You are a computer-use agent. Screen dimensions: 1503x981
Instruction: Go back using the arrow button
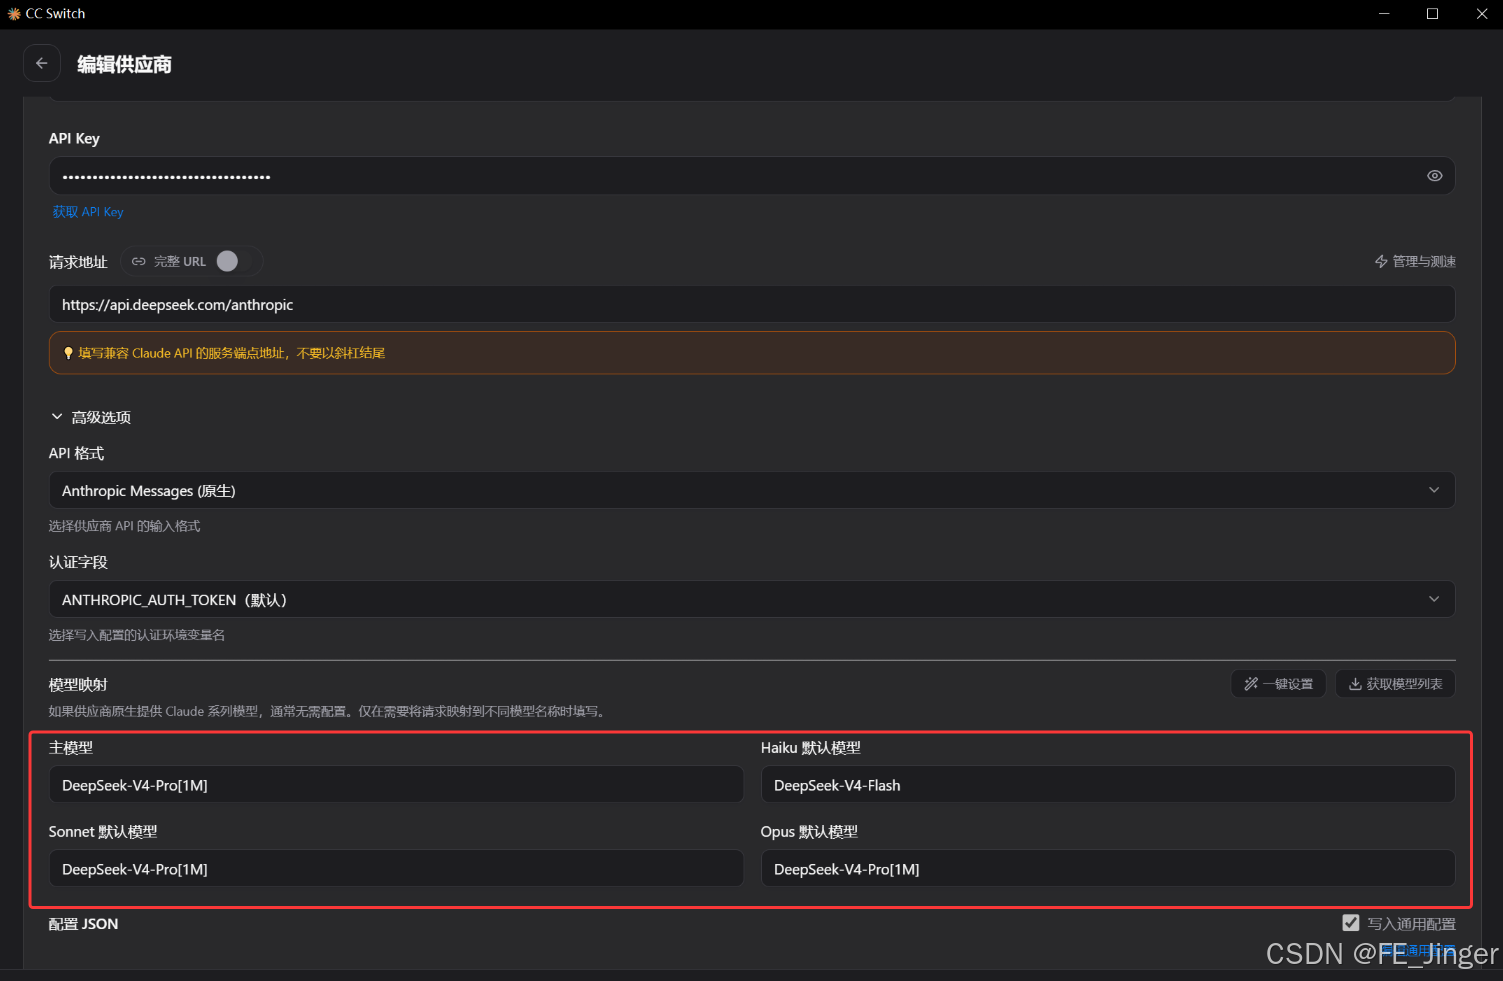click(x=41, y=63)
